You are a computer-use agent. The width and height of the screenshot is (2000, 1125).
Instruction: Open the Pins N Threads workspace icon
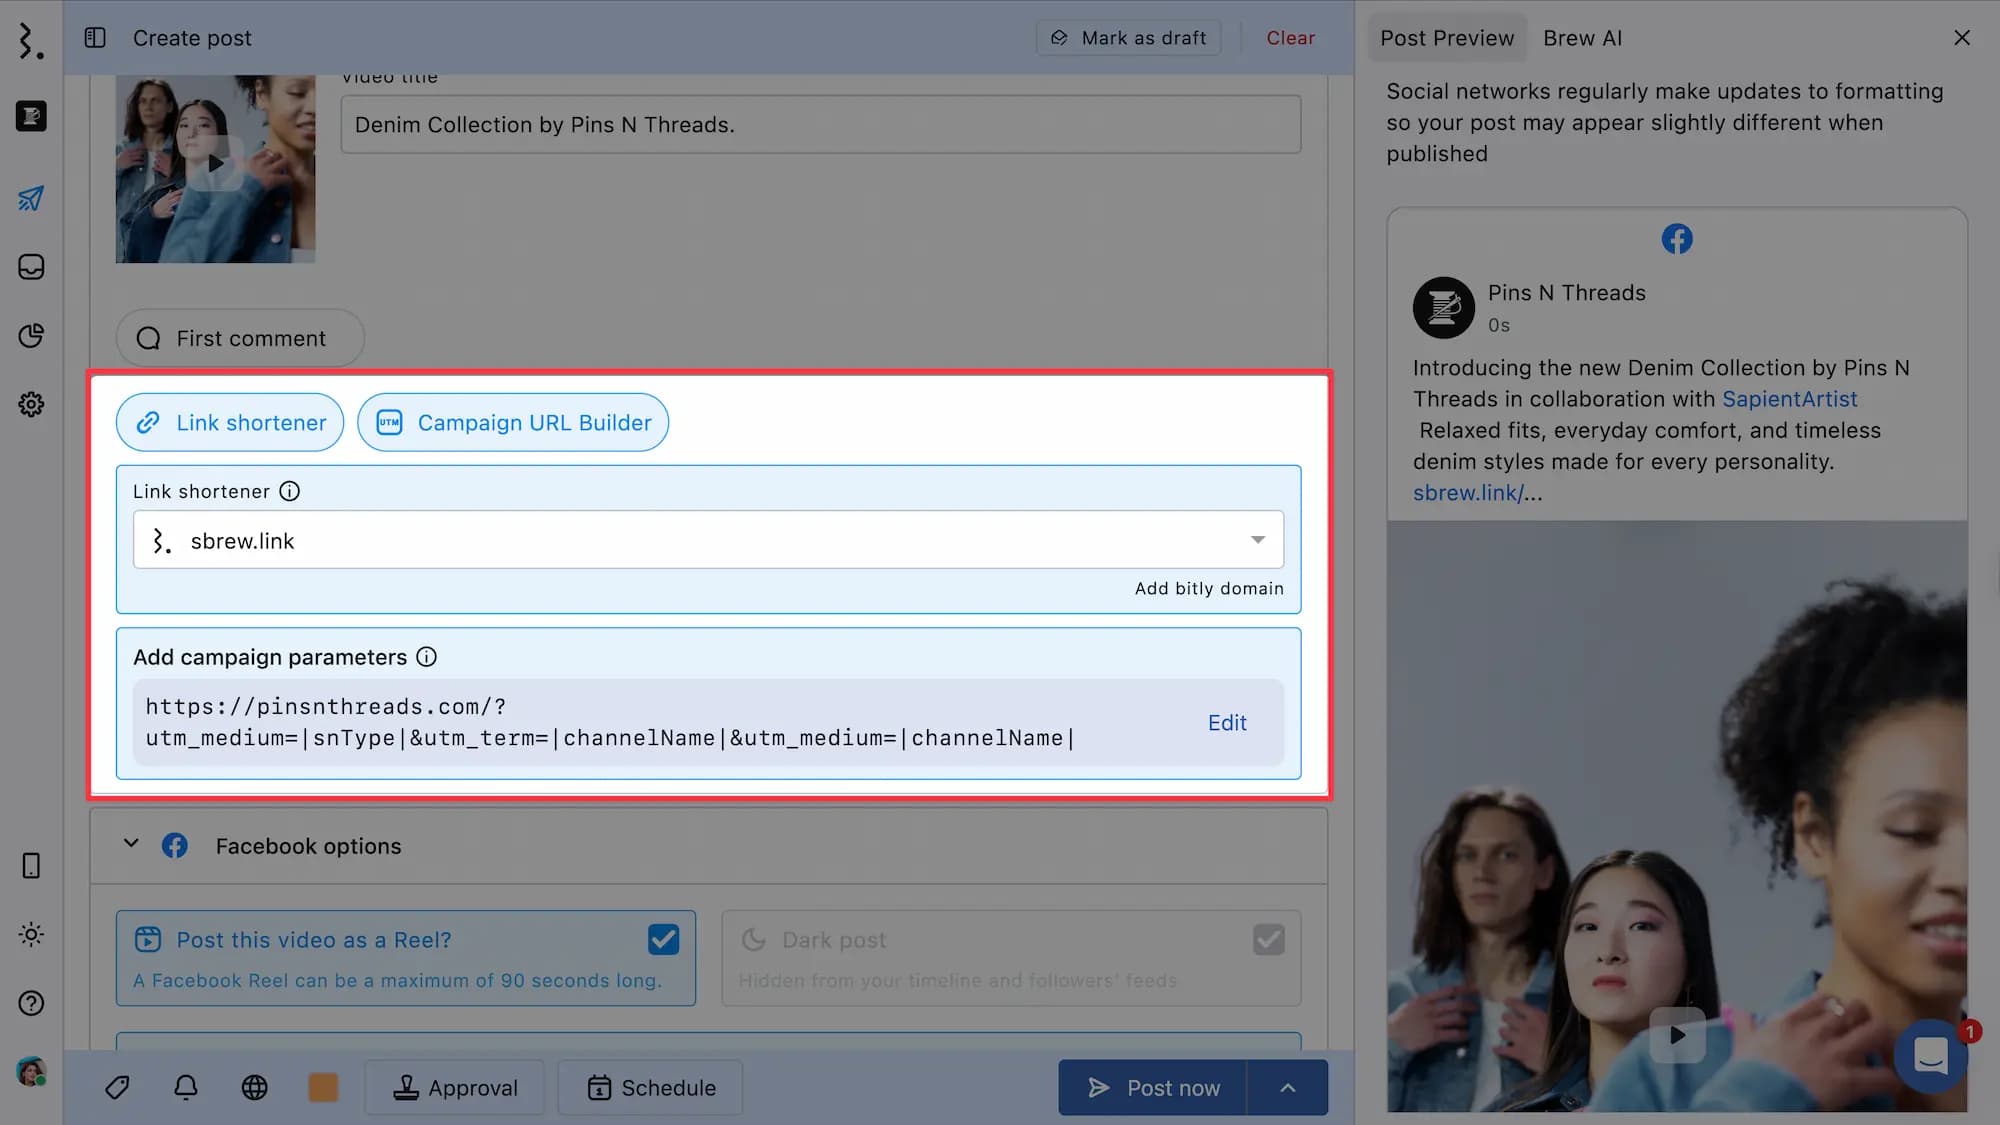[31, 116]
